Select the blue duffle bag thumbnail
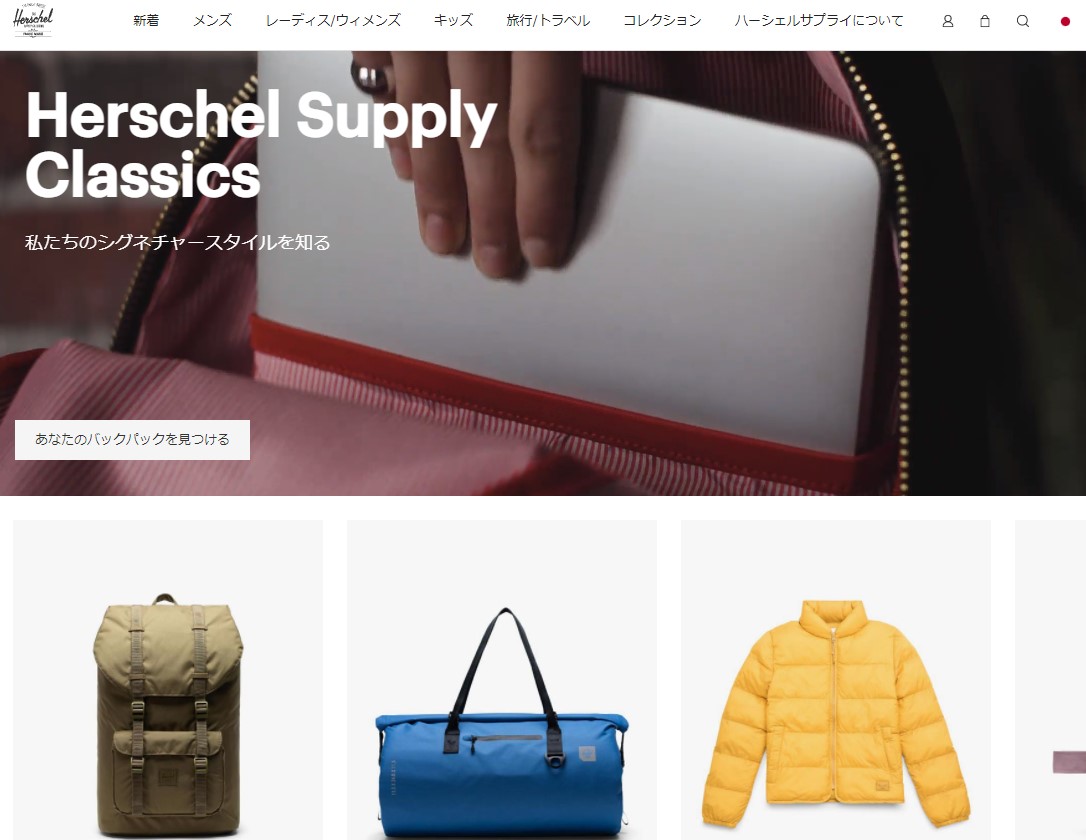This screenshot has width=1086, height=840. tap(501, 680)
